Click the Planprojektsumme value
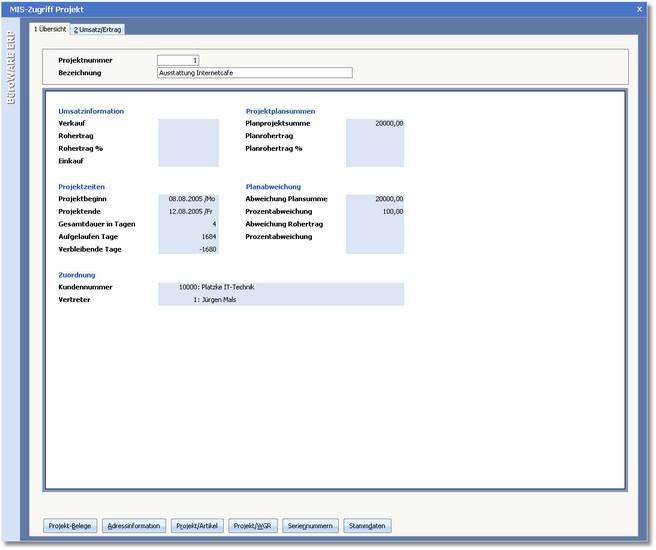 (x=375, y=124)
